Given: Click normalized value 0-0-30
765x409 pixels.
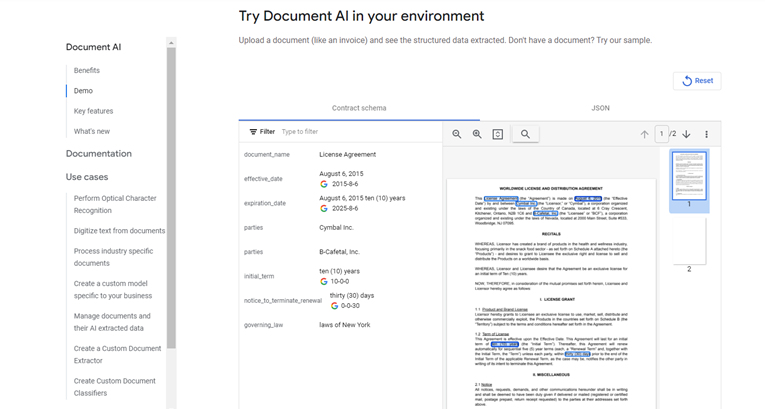Looking at the screenshot, I should [350, 306].
